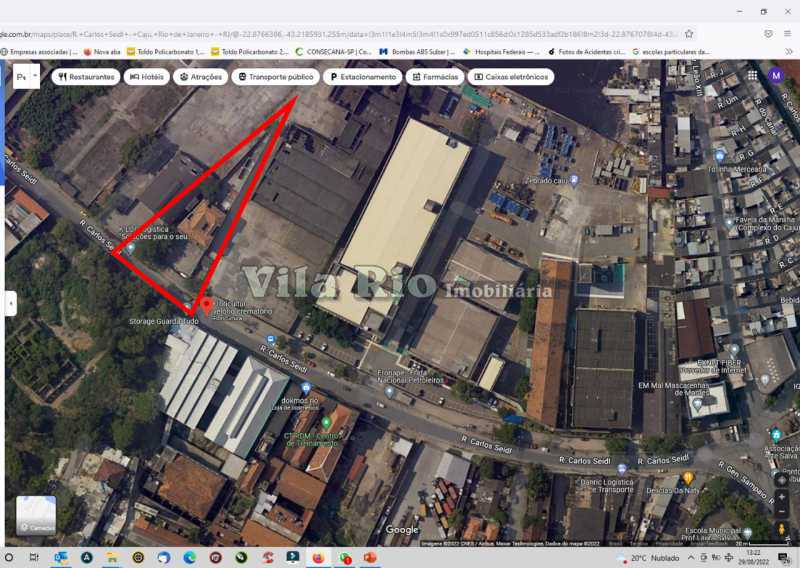
Task: Click the collapsed Maps search box
Action: coord(21,77)
